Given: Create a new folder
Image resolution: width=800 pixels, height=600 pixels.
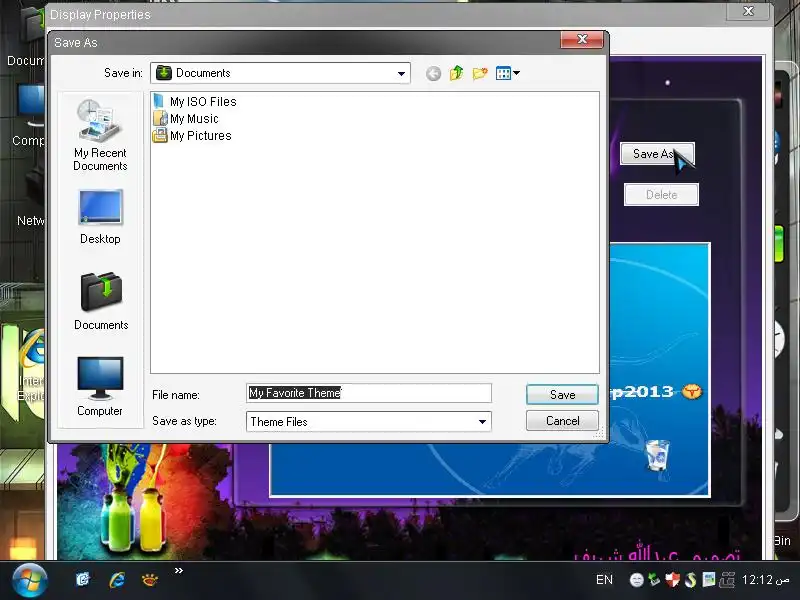Looking at the screenshot, I should (x=480, y=73).
